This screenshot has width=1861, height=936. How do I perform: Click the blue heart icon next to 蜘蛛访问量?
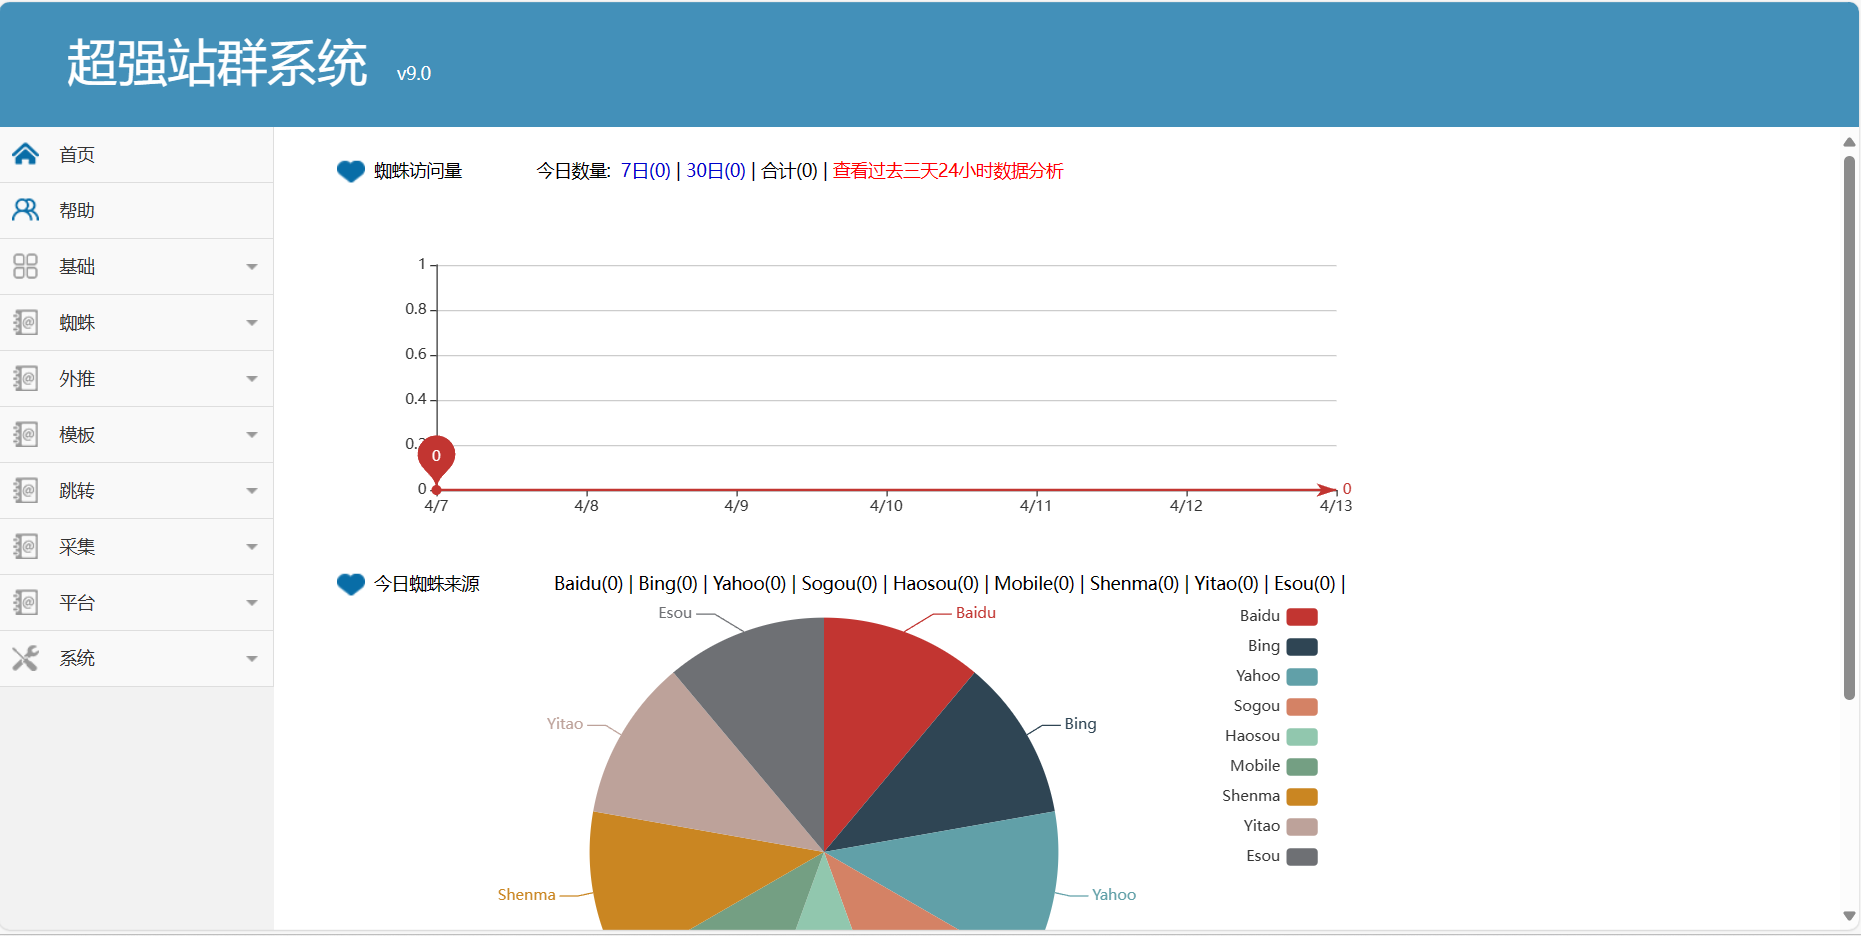pos(351,171)
